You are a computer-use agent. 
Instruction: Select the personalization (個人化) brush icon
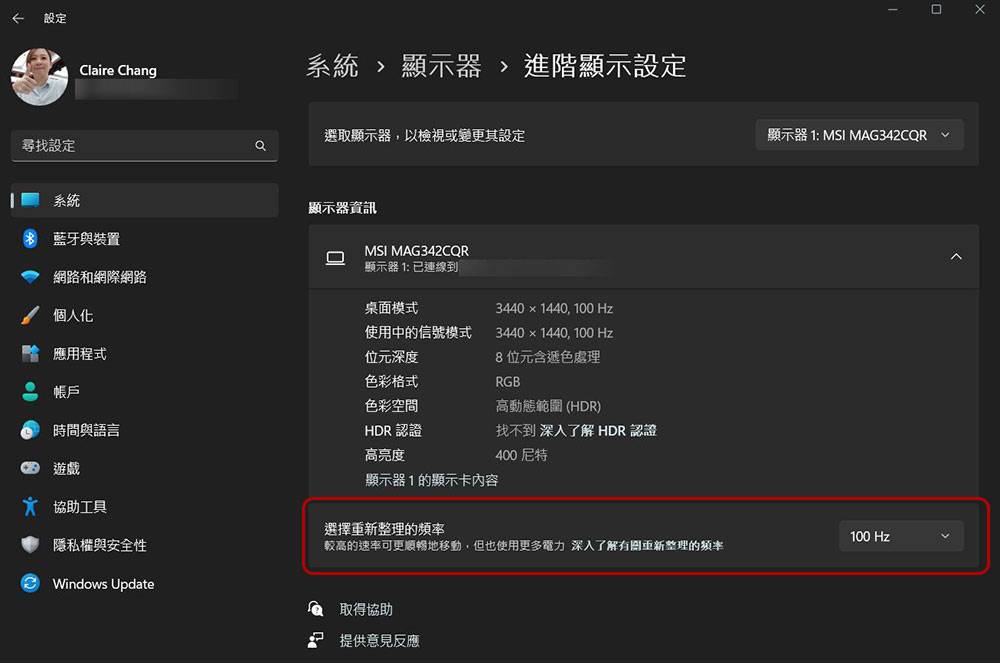pos(31,316)
